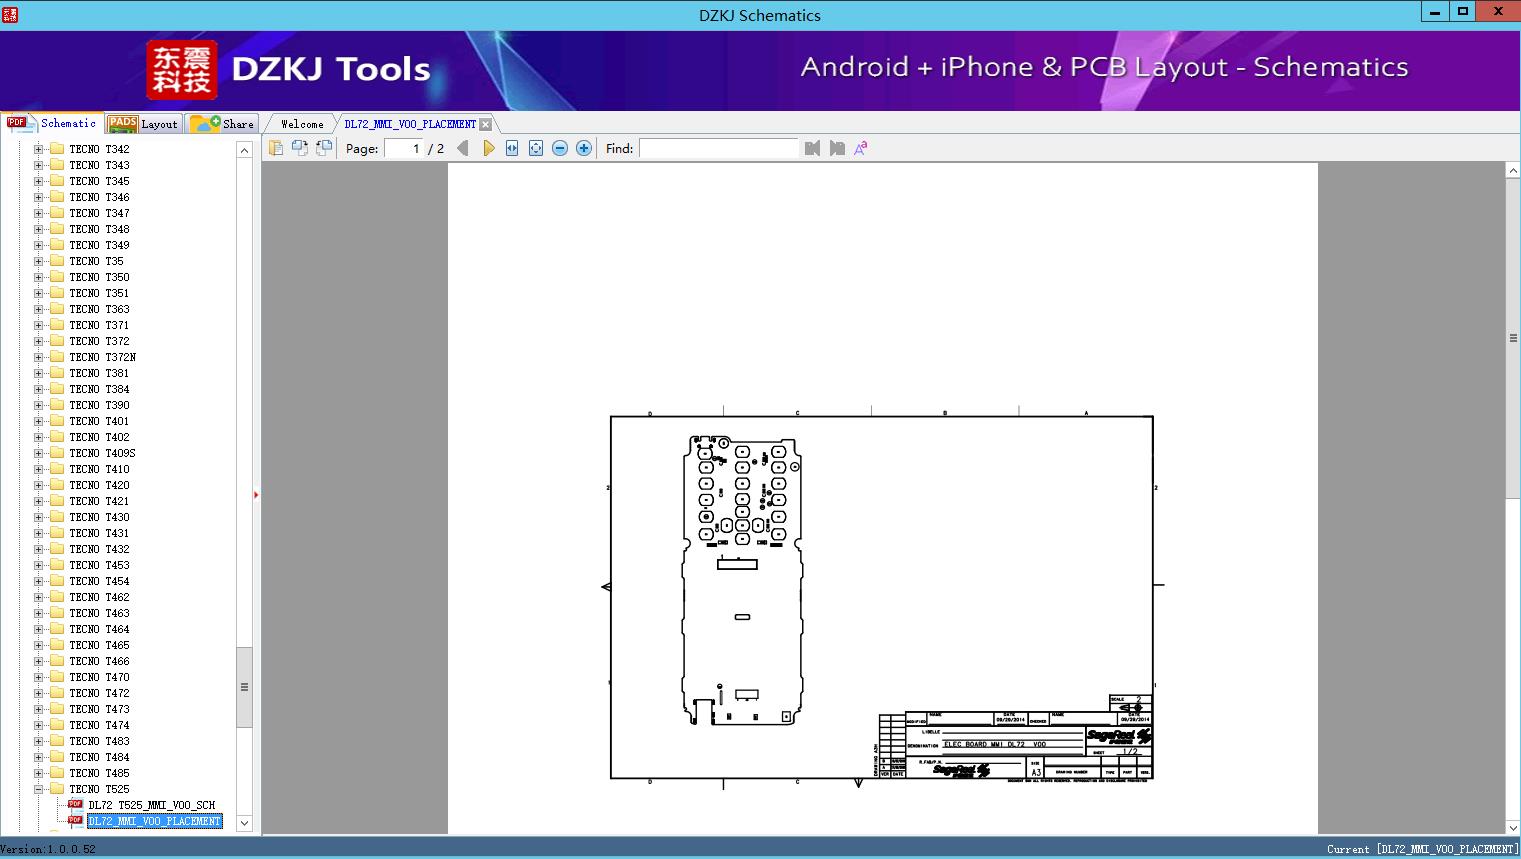Image resolution: width=1521 pixels, height=859 pixels.
Task: Expand the TECNO T470 folder
Action: [39, 677]
